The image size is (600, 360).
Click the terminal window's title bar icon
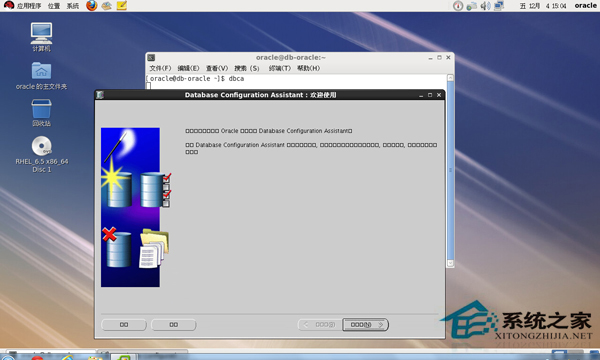pos(151,57)
